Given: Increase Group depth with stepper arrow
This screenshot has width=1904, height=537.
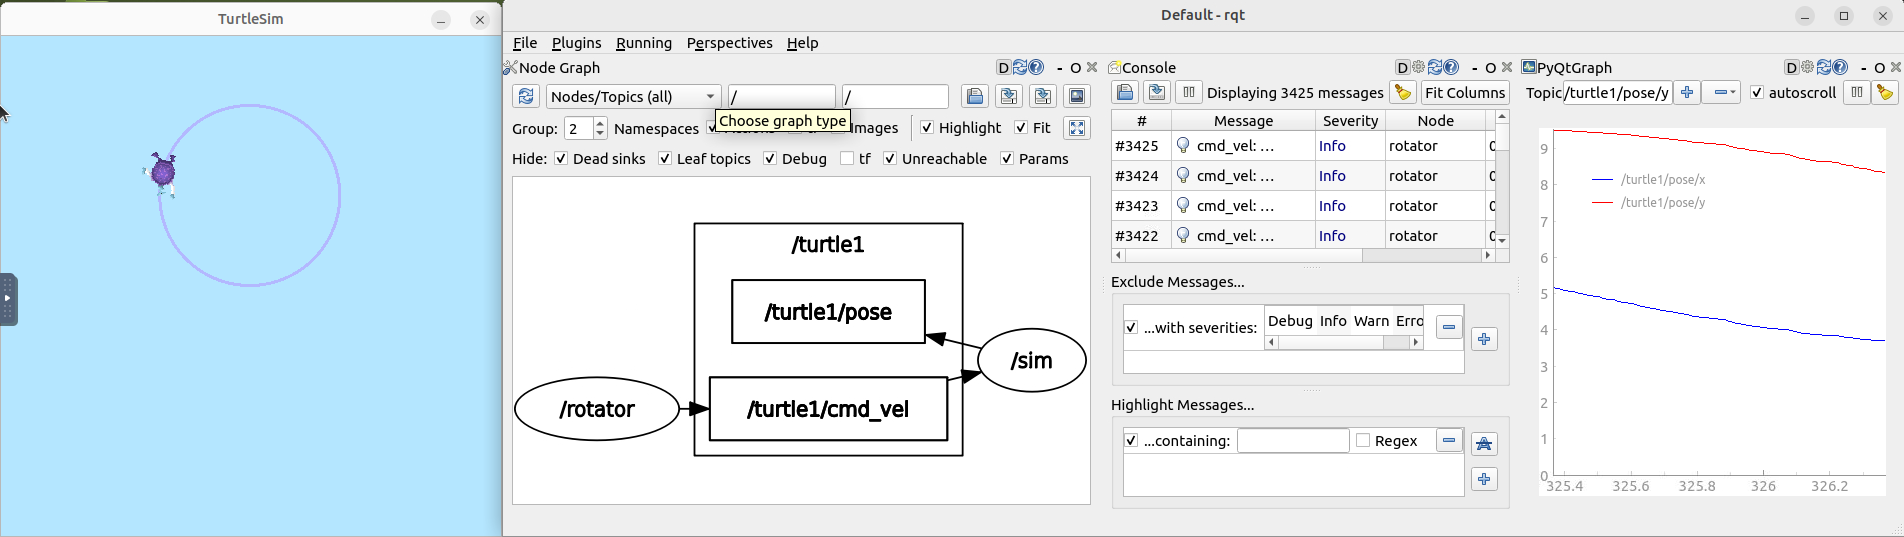Looking at the screenshot, I should (x=600, y=123).
